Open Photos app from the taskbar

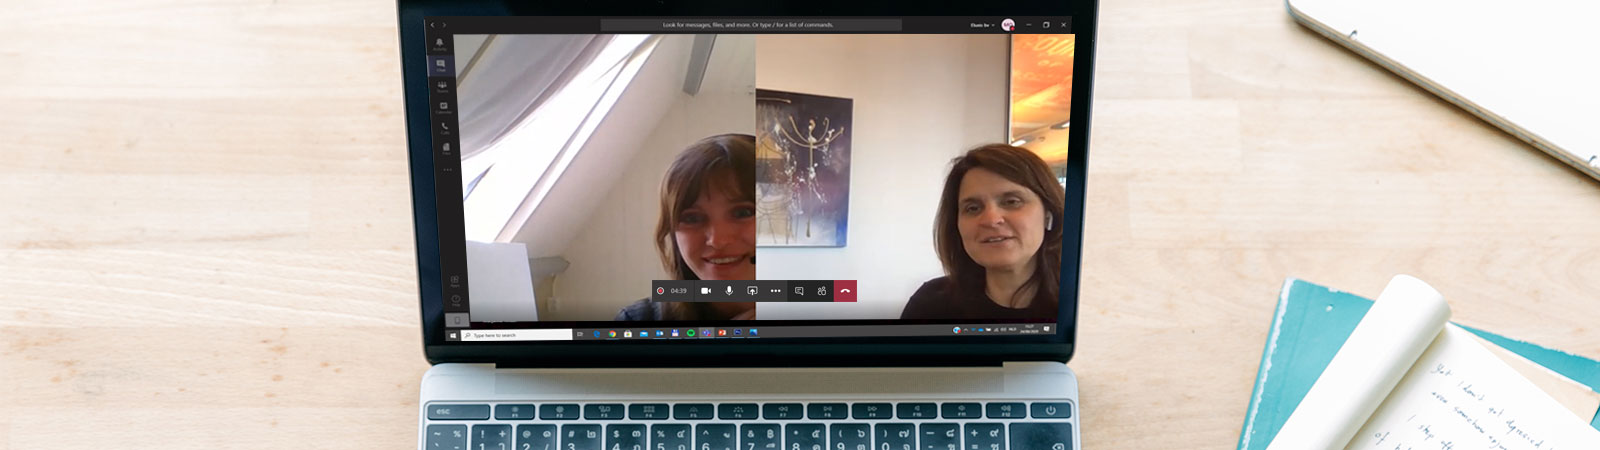pos(753,332)
